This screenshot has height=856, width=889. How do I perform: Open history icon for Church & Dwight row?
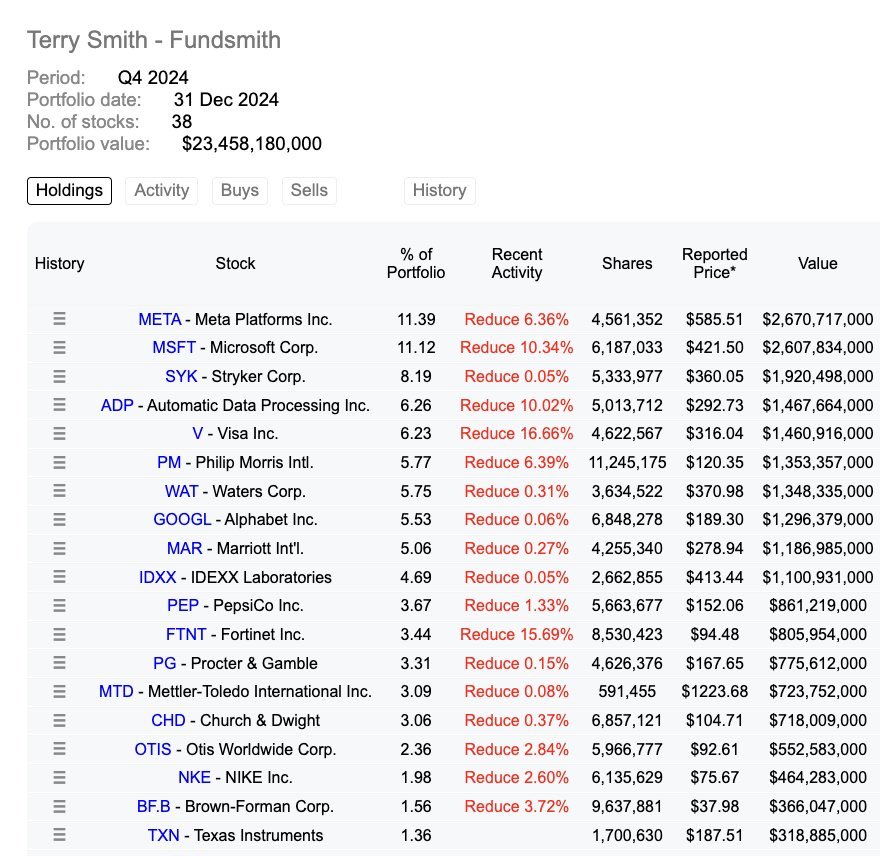59,720
